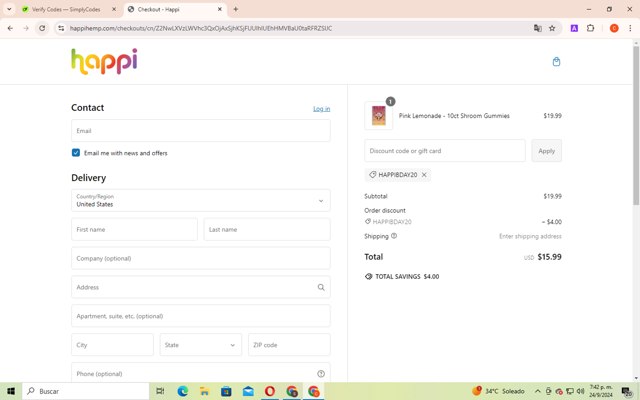The width and height of the screenshot is (640, 400).
Task: Click the Address field
Action: pos(200,287)
